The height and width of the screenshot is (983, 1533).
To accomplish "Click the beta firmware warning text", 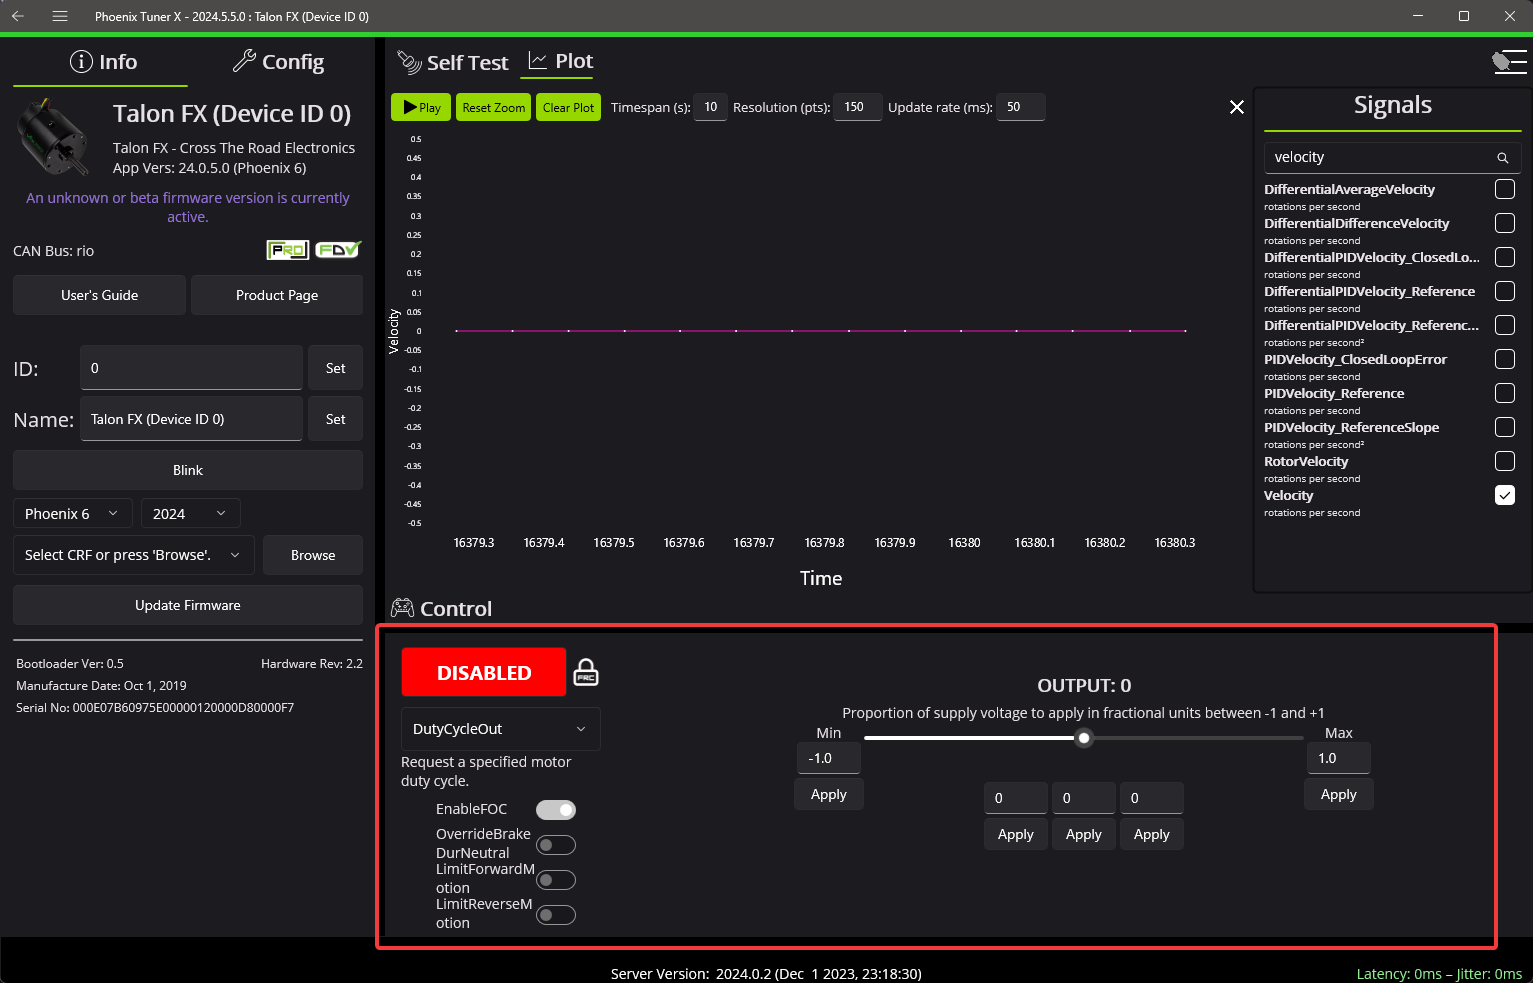I will tap(188, 207).
